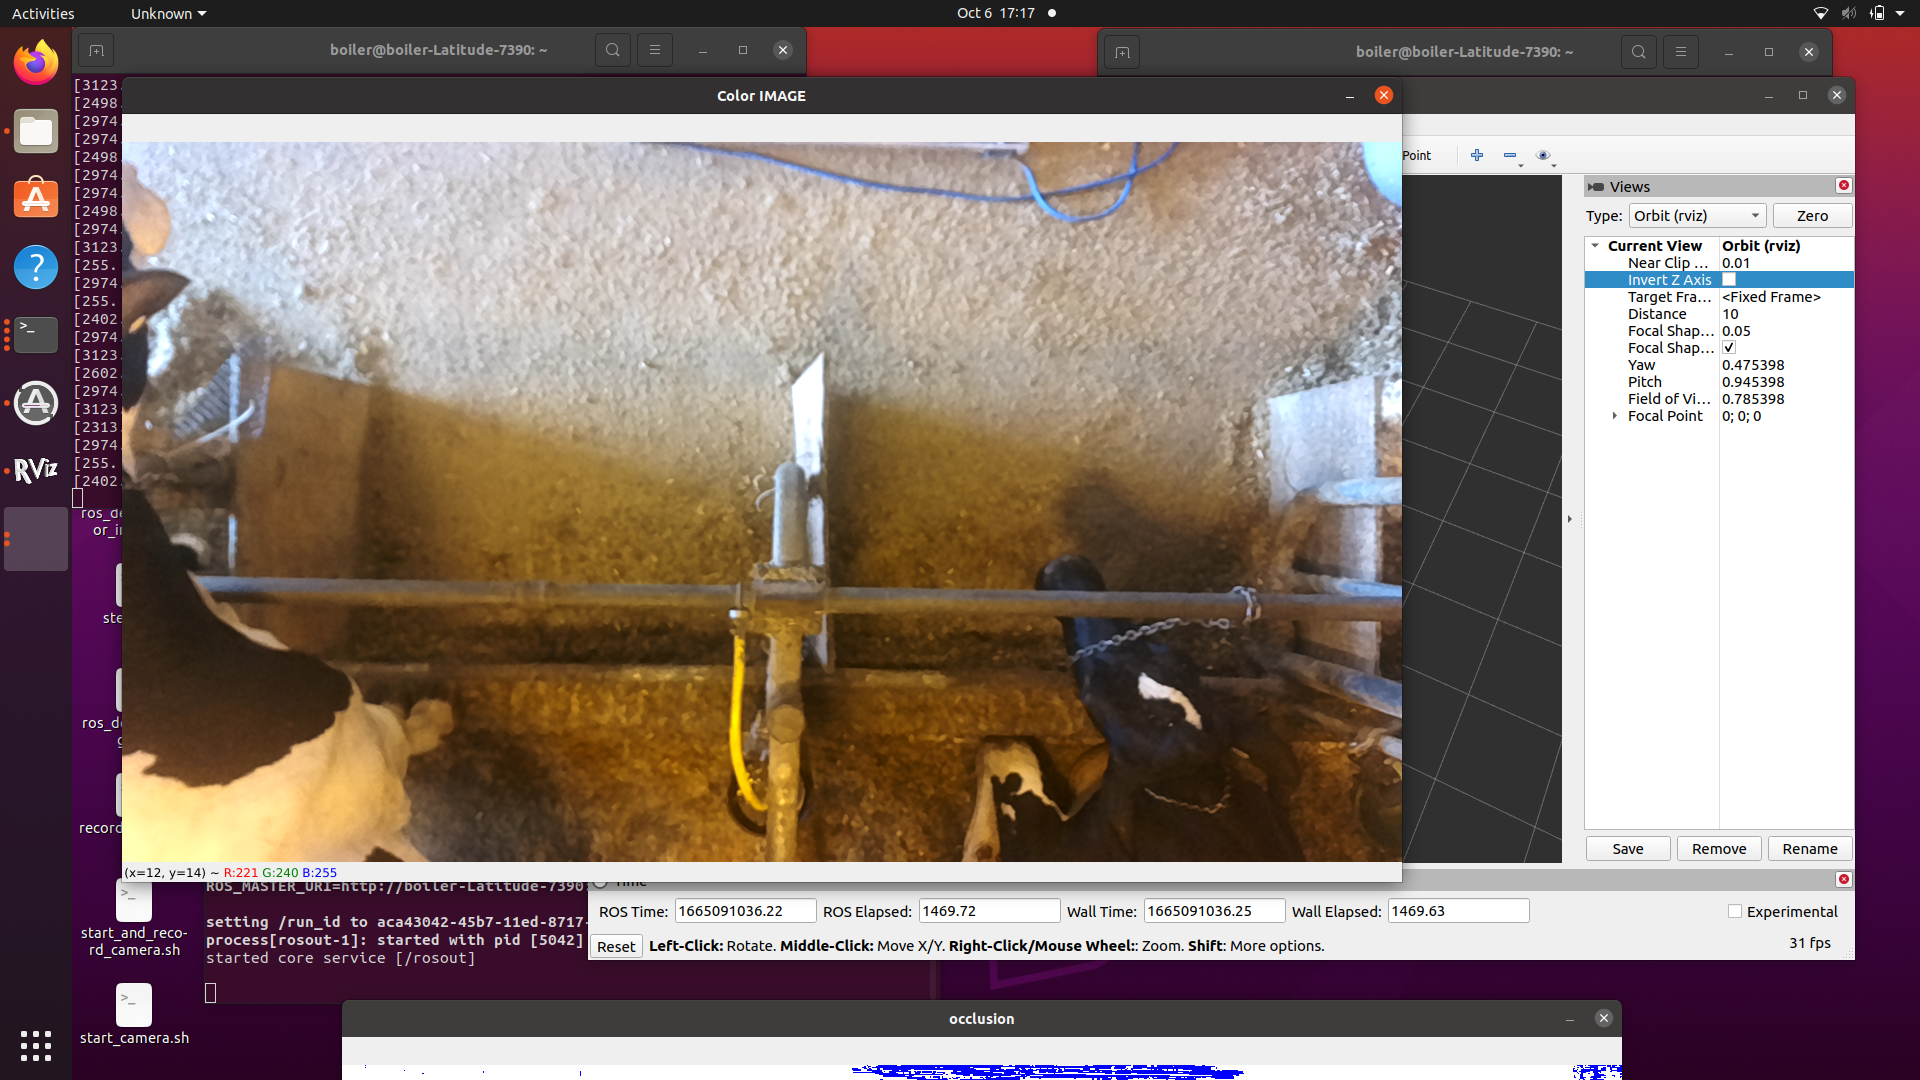This screenshot has height=1080, width=1920.
Task: Click the RViz add tool plus icon
Action: pos(1477,155)
